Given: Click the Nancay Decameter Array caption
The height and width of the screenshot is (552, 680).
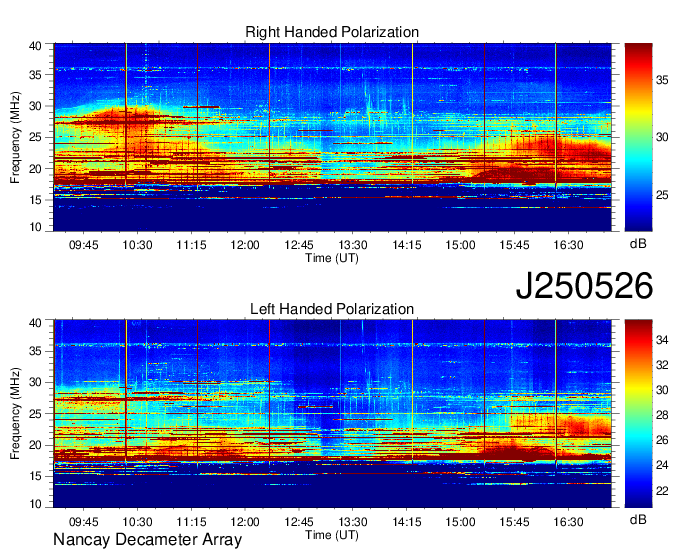Looking at the screenshot, I should coord(147,540).
